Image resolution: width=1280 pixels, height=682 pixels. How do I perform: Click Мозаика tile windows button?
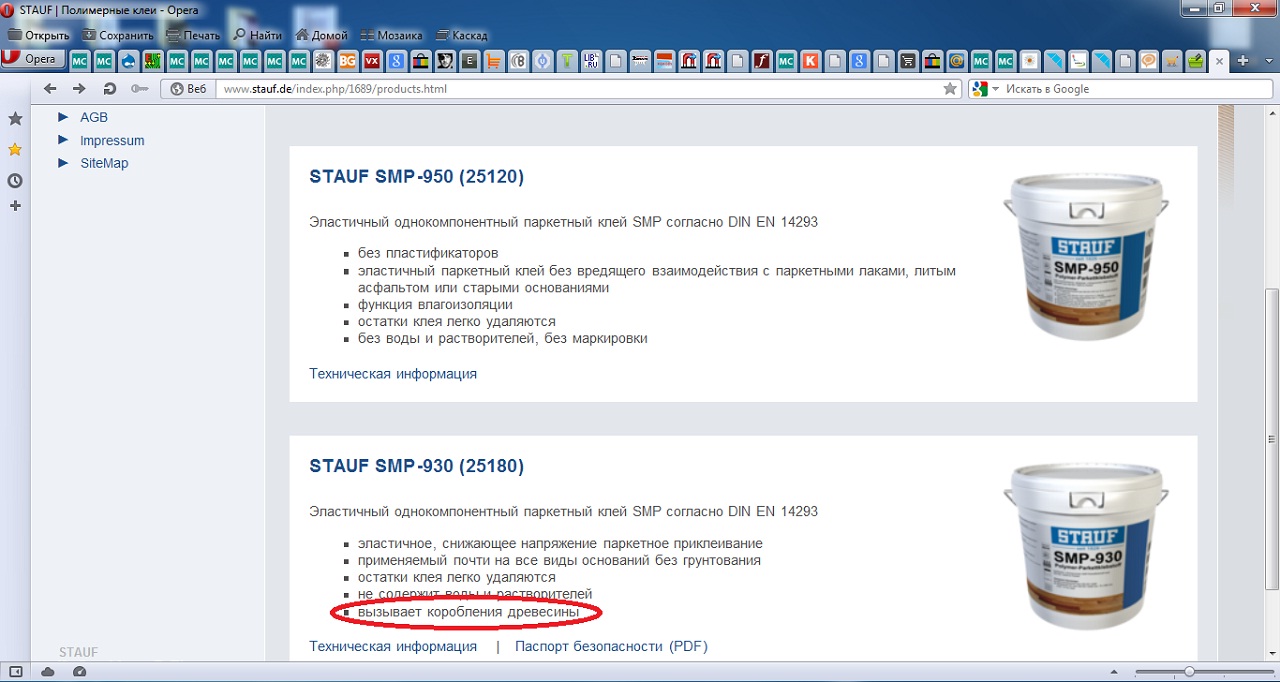click(x=392, y=35)
